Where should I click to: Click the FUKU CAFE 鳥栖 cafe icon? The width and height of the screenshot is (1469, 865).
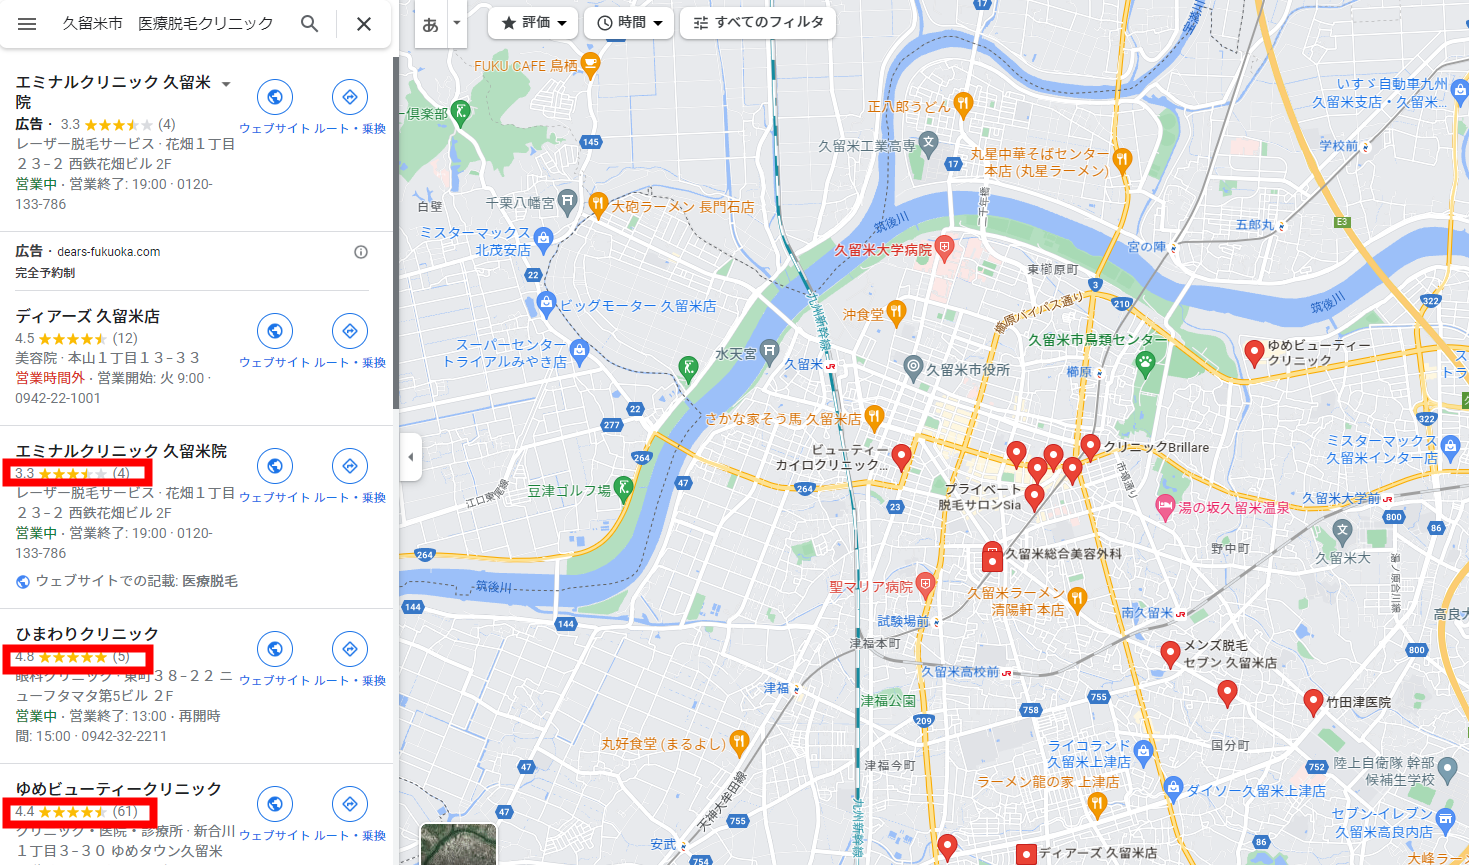590,66
